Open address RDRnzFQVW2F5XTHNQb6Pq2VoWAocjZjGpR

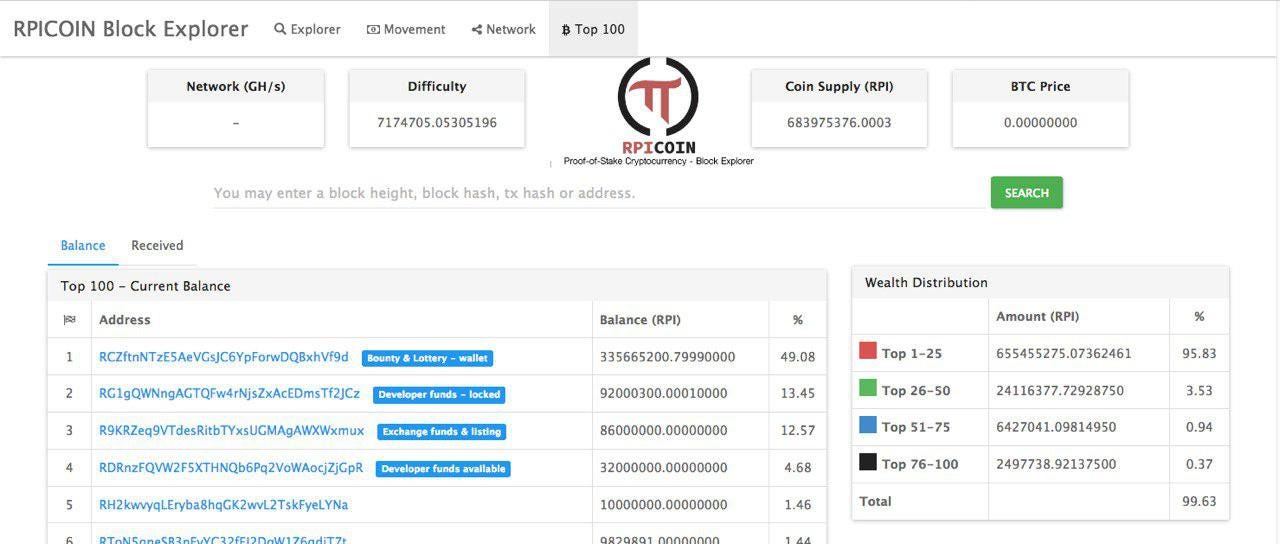click(x=231, y=468)
